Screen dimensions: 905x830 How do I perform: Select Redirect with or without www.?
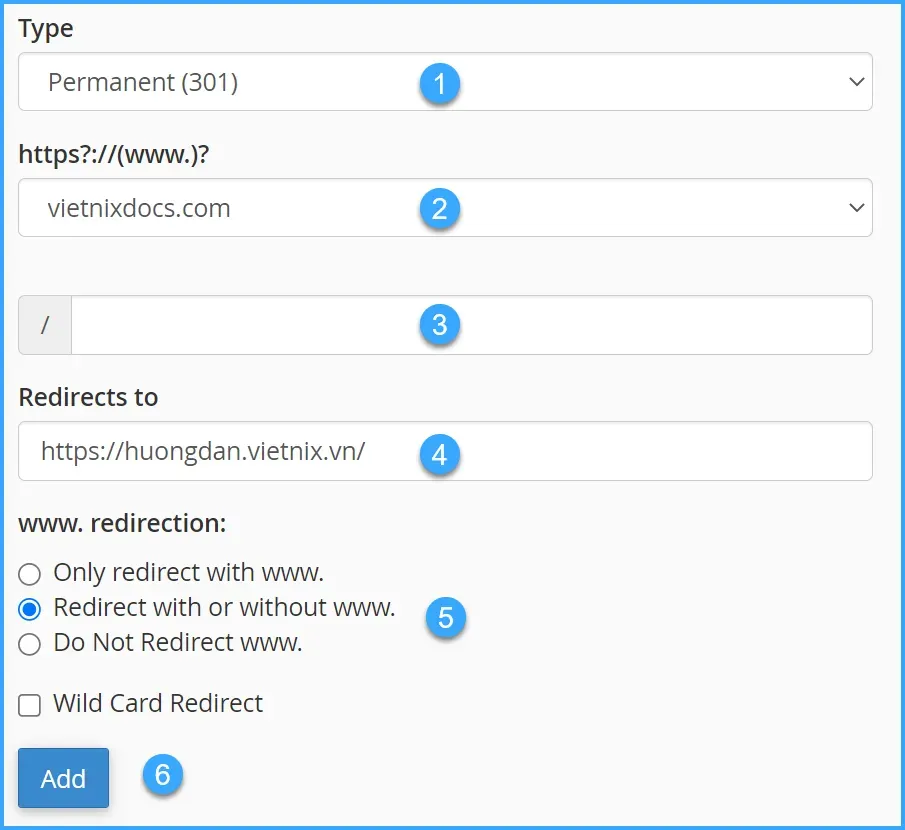[30, 608]
